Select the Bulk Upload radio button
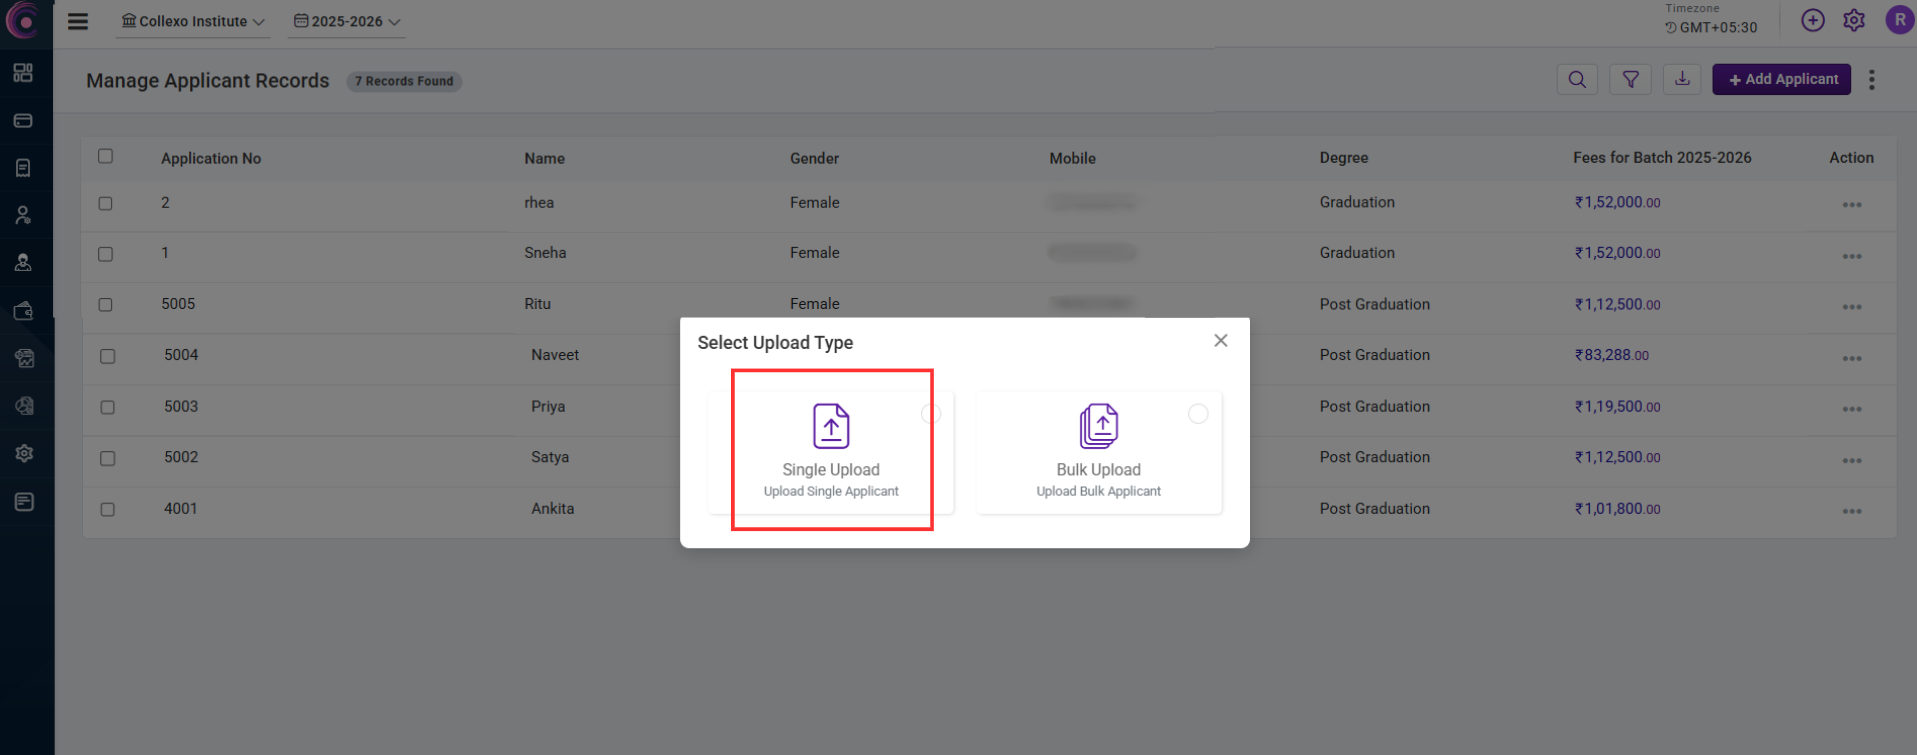The width and height of the screenshot is (1917, 755). coord(1198,414)
